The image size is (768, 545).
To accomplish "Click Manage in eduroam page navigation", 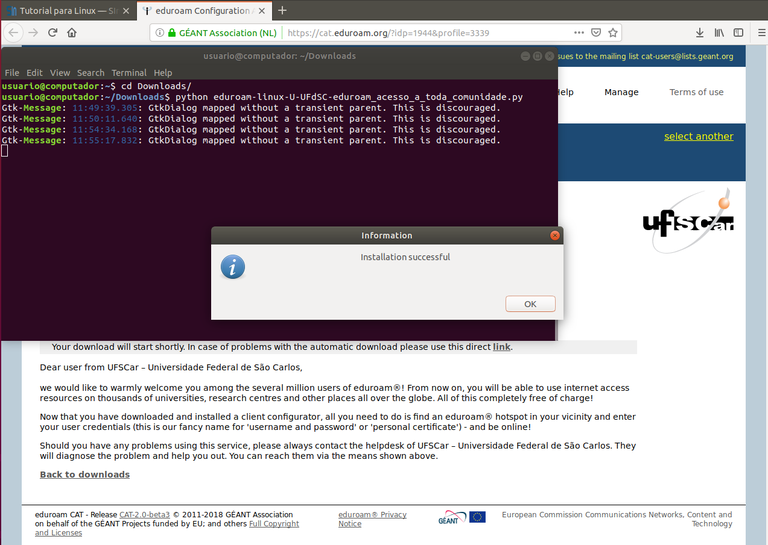I will (622, 92).
